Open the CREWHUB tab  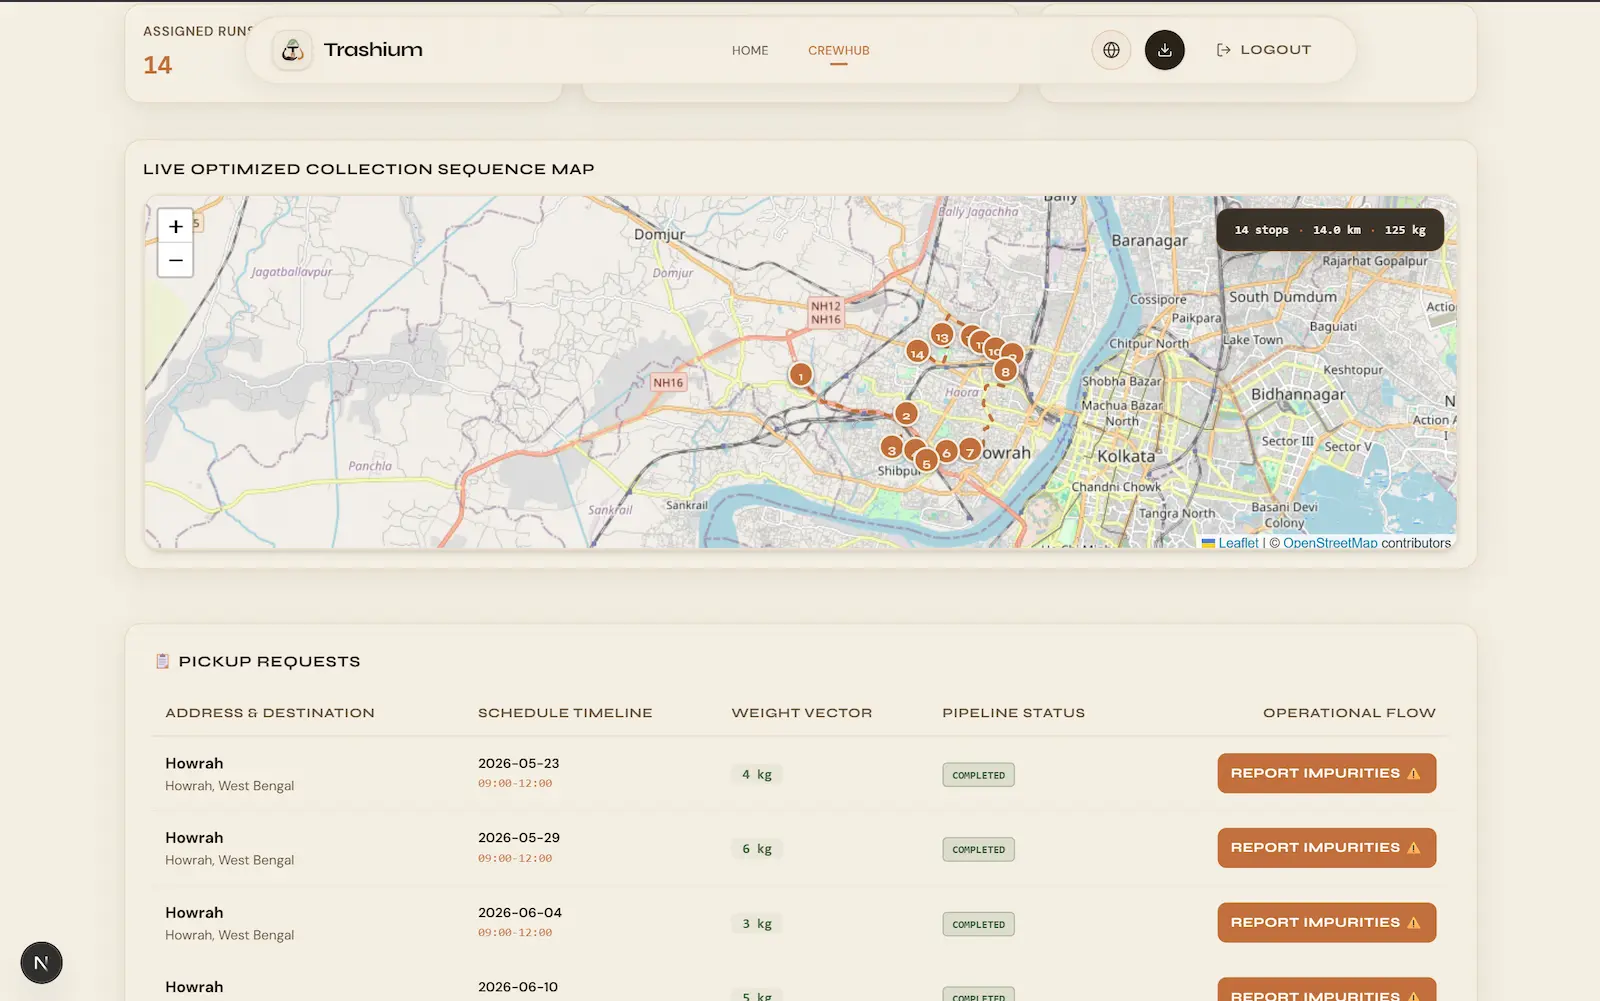(x=839, y=50)
